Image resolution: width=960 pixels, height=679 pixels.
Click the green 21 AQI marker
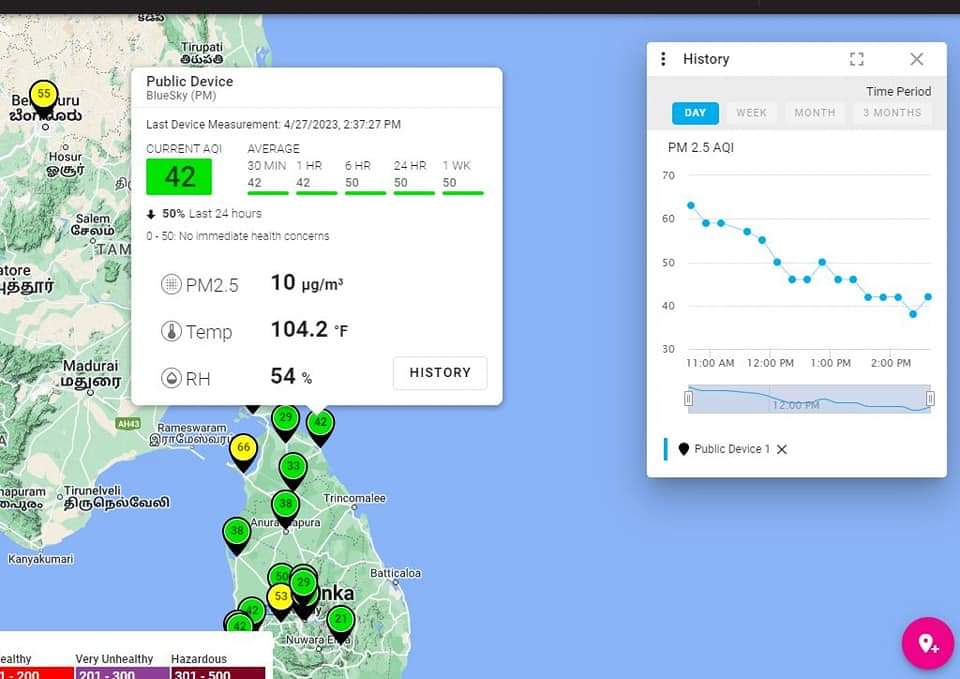[341, 620]
